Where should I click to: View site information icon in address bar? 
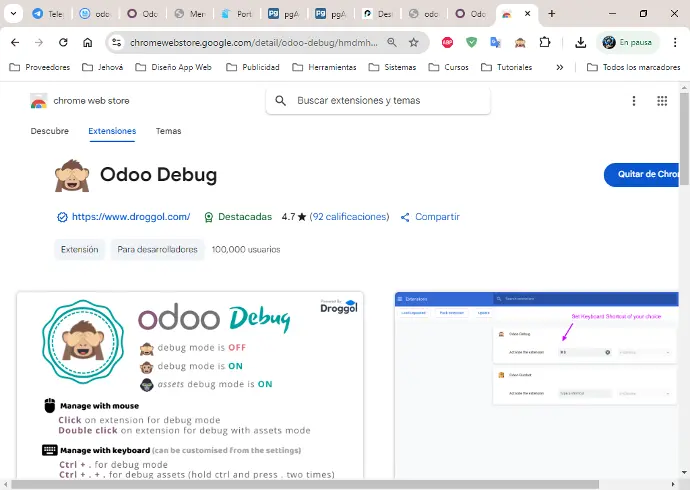pos(117,42)
